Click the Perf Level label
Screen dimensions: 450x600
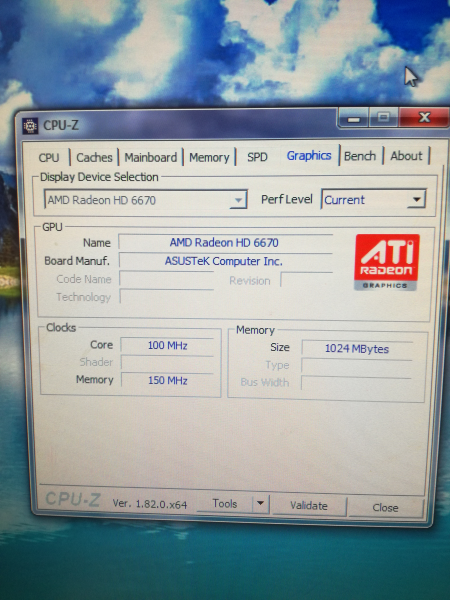287,199
